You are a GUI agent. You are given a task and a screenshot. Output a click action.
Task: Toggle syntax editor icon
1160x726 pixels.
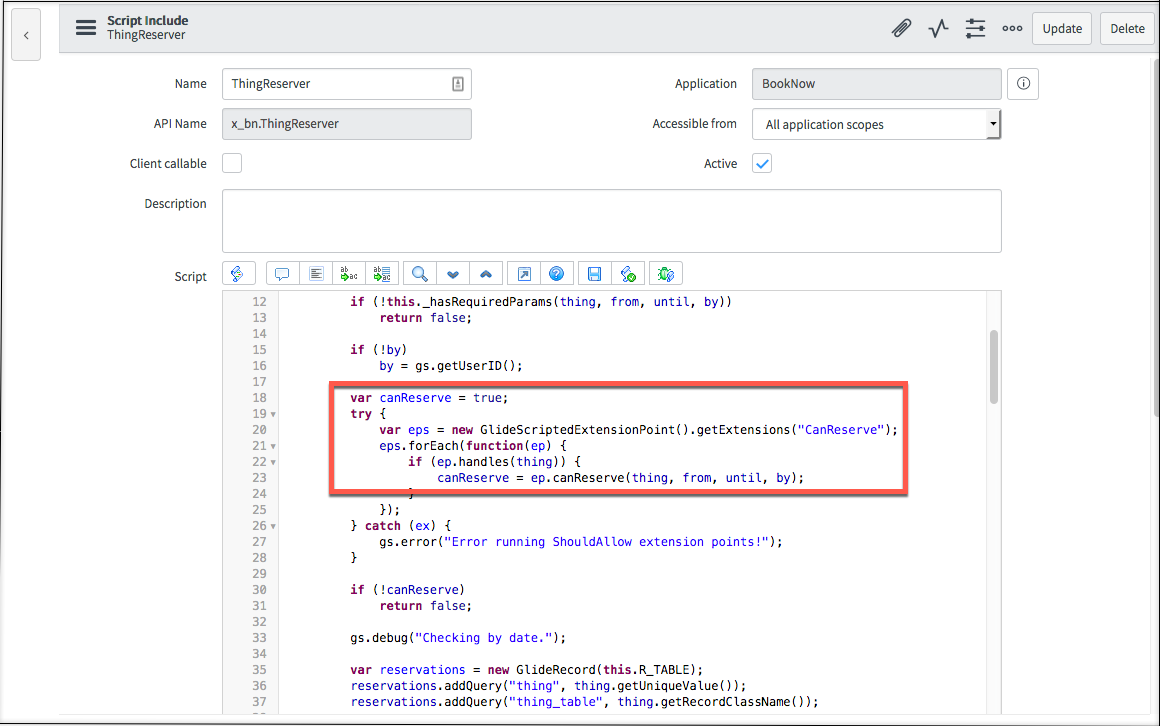pos(238,274)
